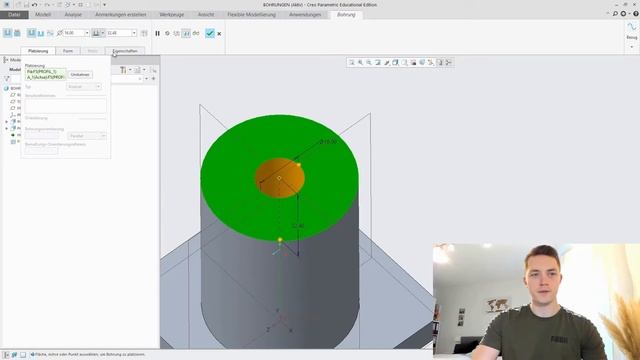Select the simple hole type icon
The height and width of the screenshot is (360, 640).
pyautogui.click(x=7, y=33)
